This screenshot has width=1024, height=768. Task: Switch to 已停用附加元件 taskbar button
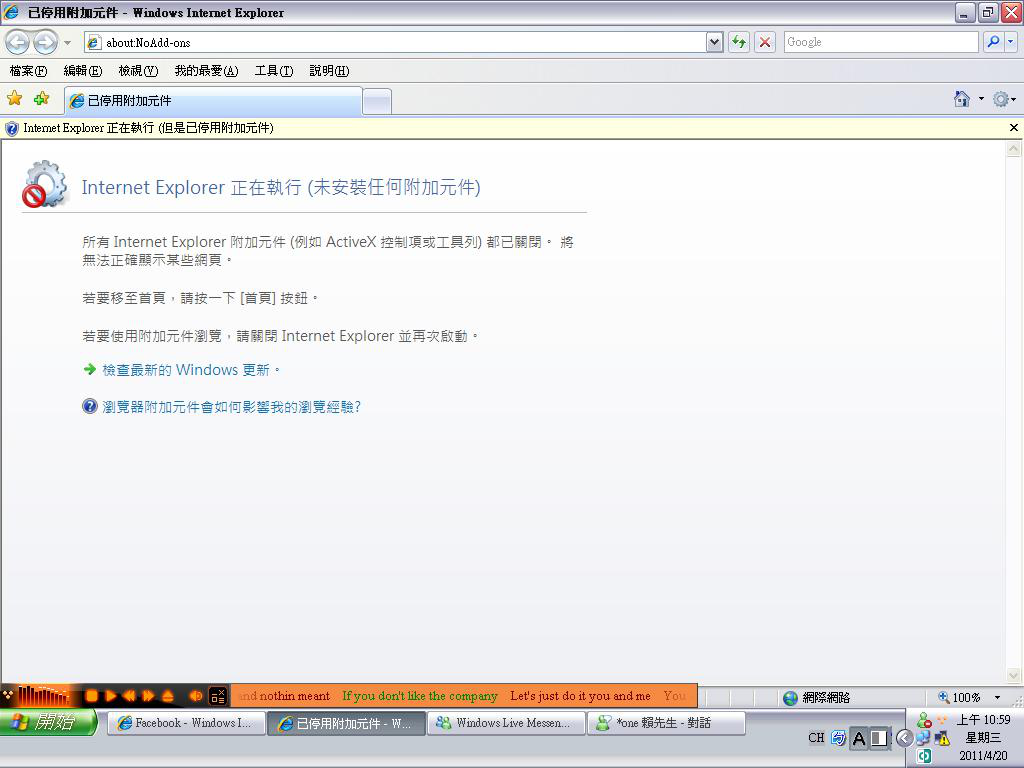click(345, 723)
